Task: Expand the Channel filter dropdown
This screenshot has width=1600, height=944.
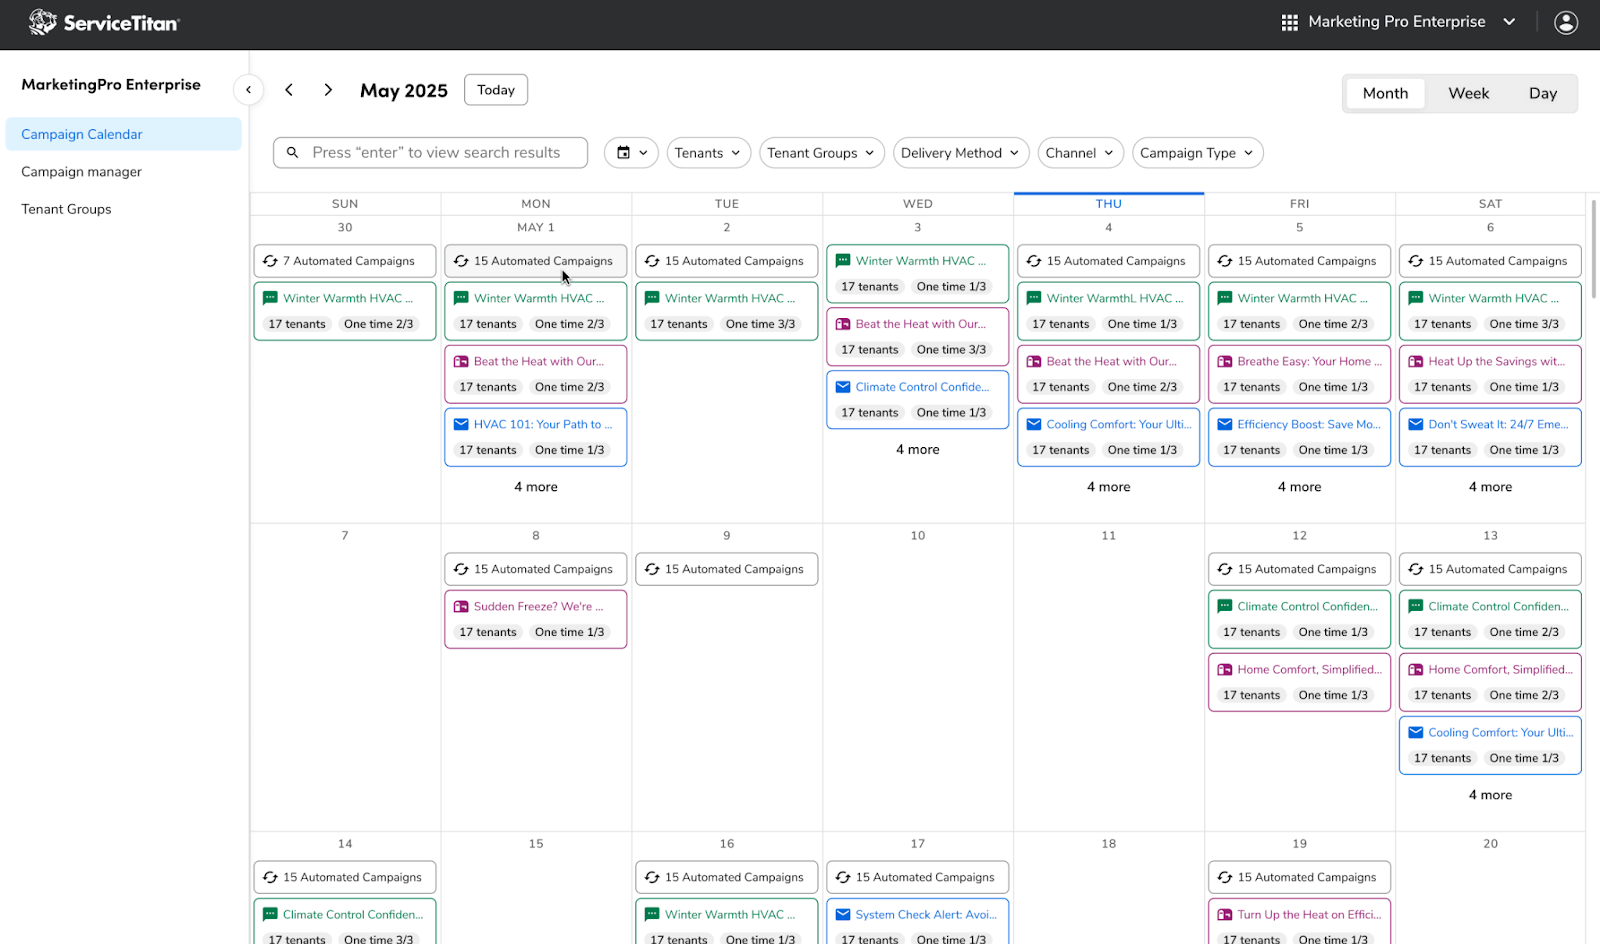Action: [x=1080, y=153]
